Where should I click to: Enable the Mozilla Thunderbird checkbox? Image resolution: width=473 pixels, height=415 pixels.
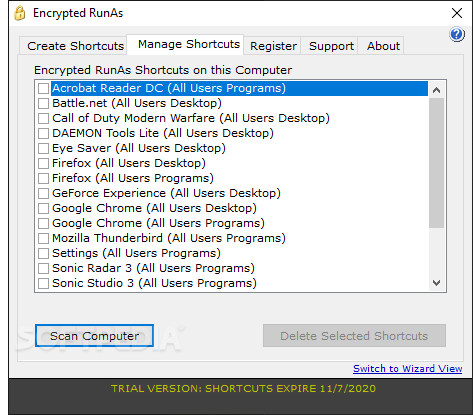43,238
